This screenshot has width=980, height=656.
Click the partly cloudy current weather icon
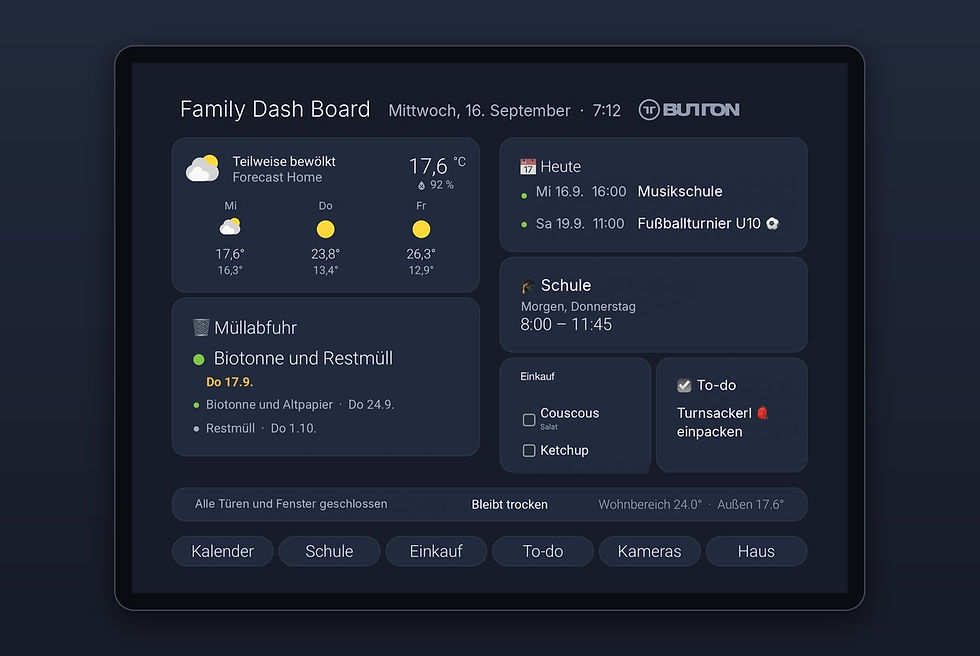[x=203, y=168]
